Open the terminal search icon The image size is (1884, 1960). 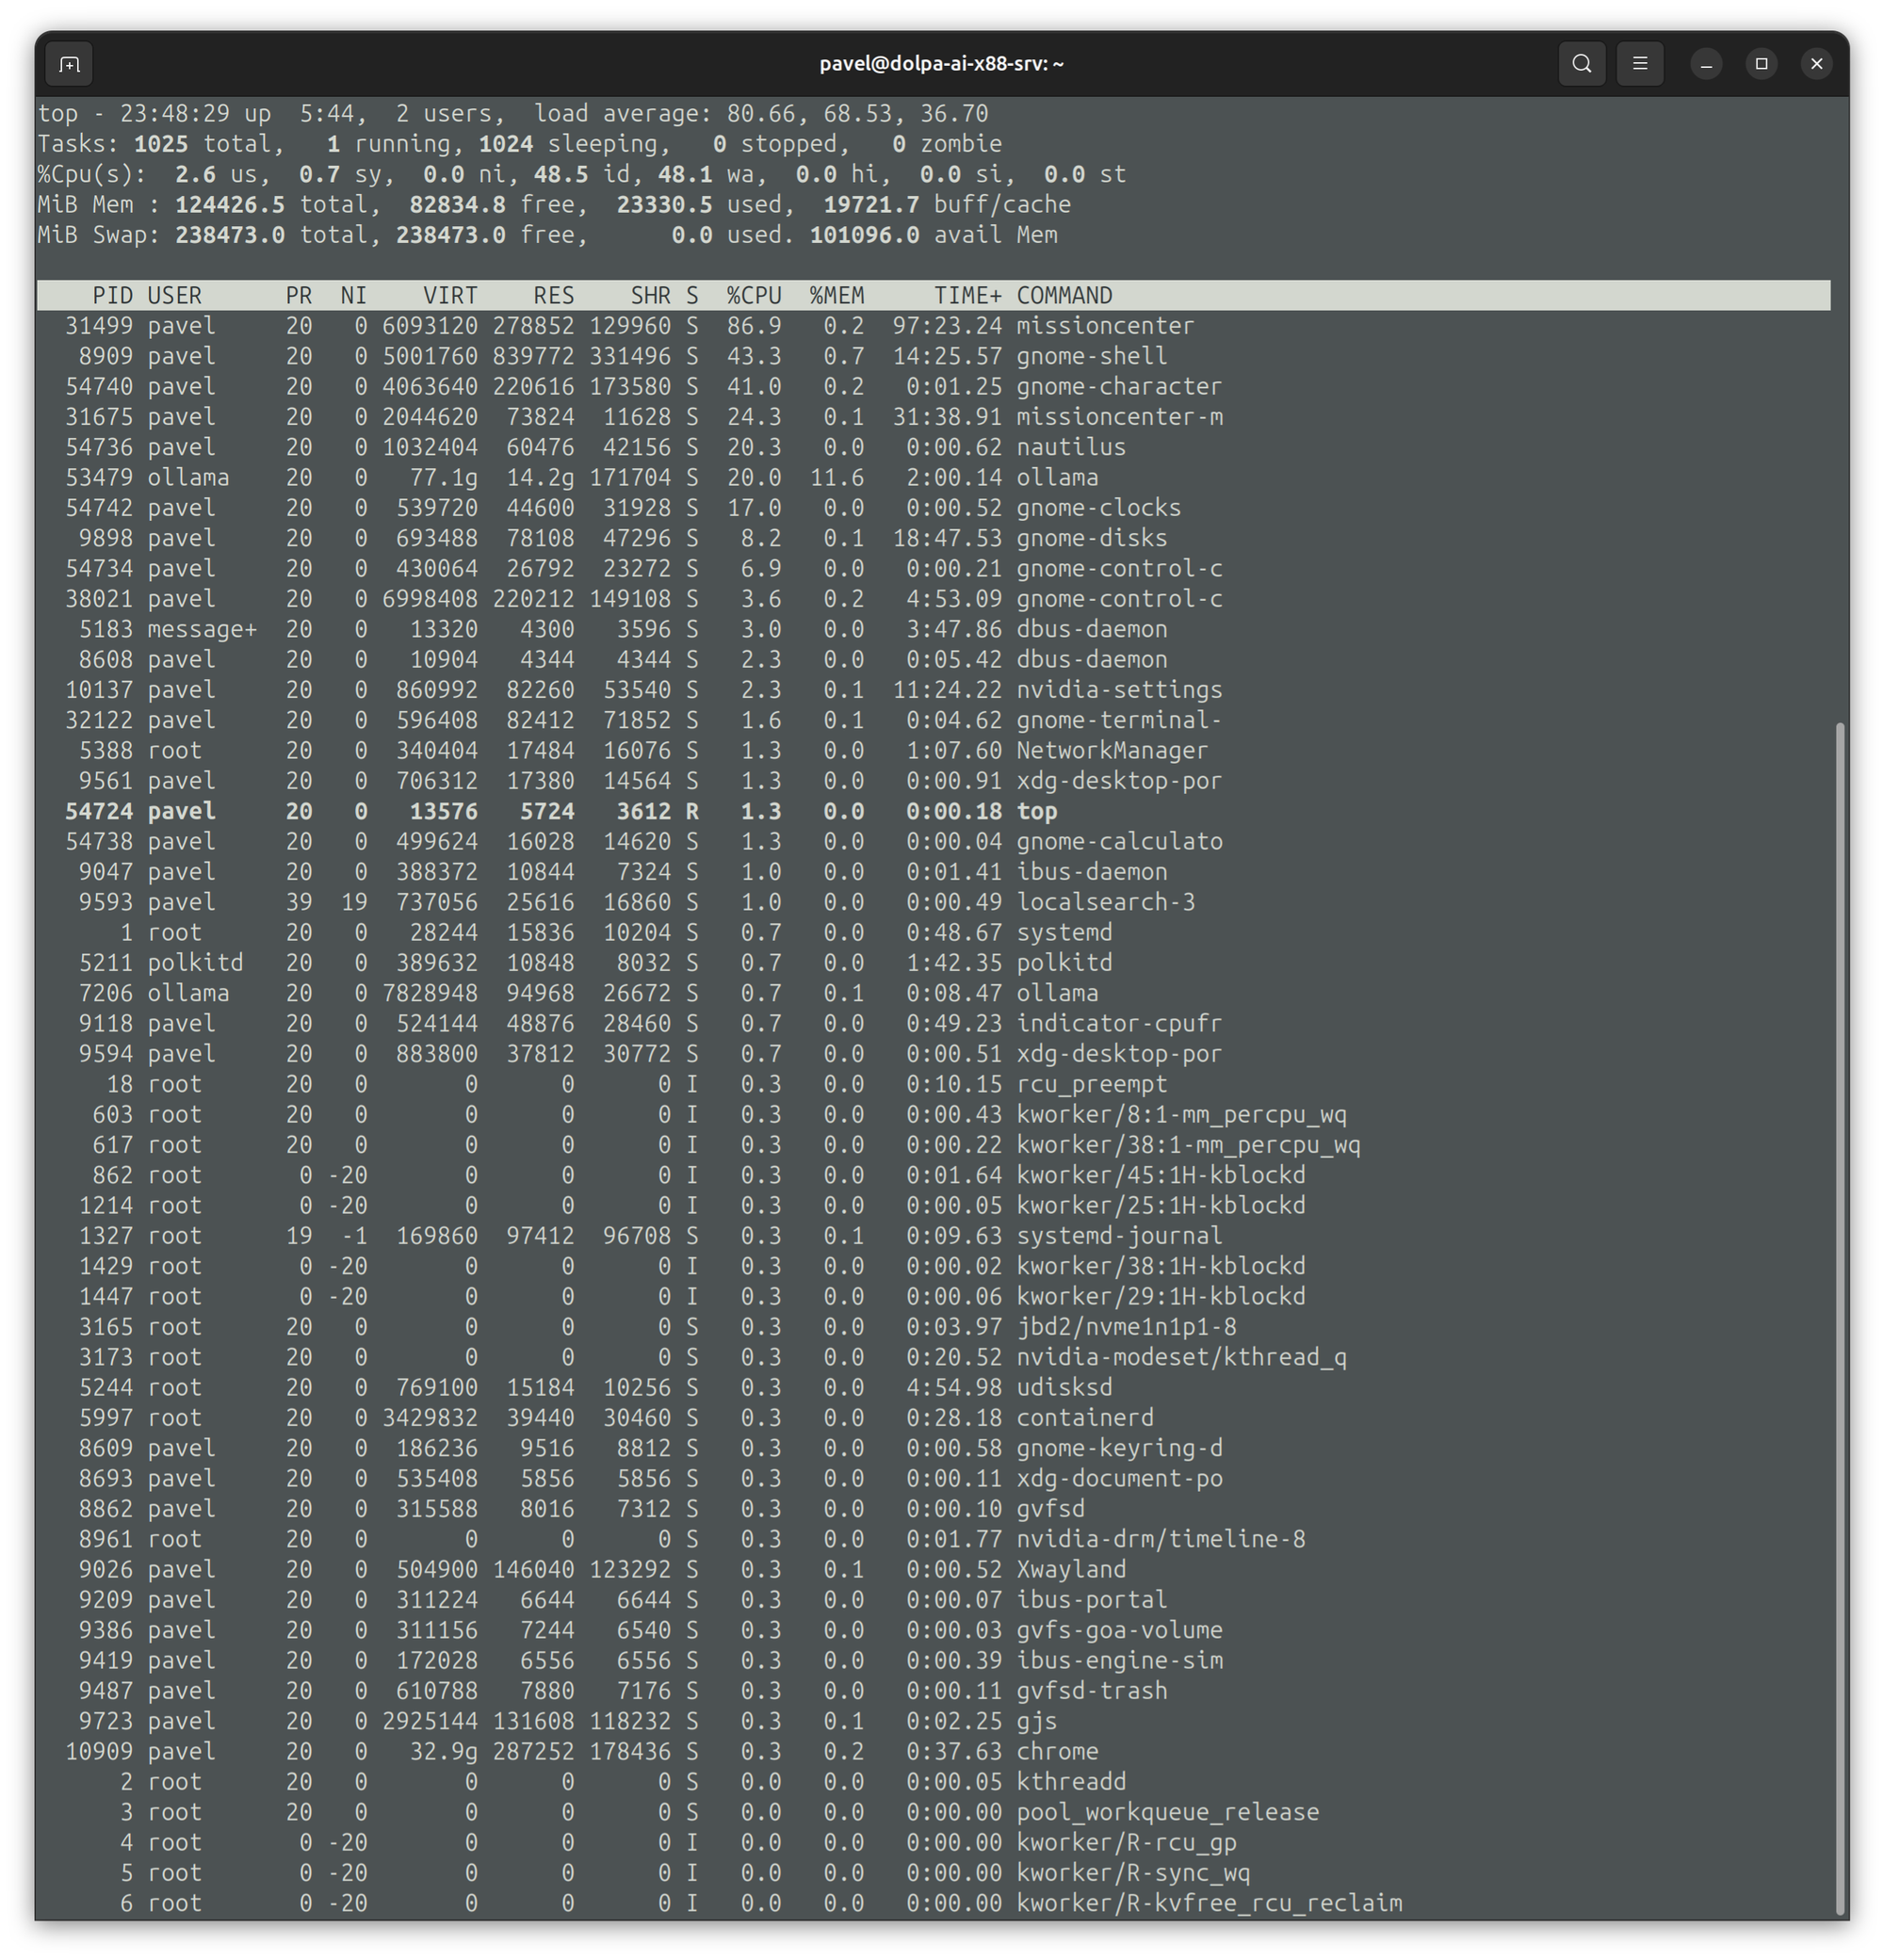pyautogui.click(x=1582, y=64)
